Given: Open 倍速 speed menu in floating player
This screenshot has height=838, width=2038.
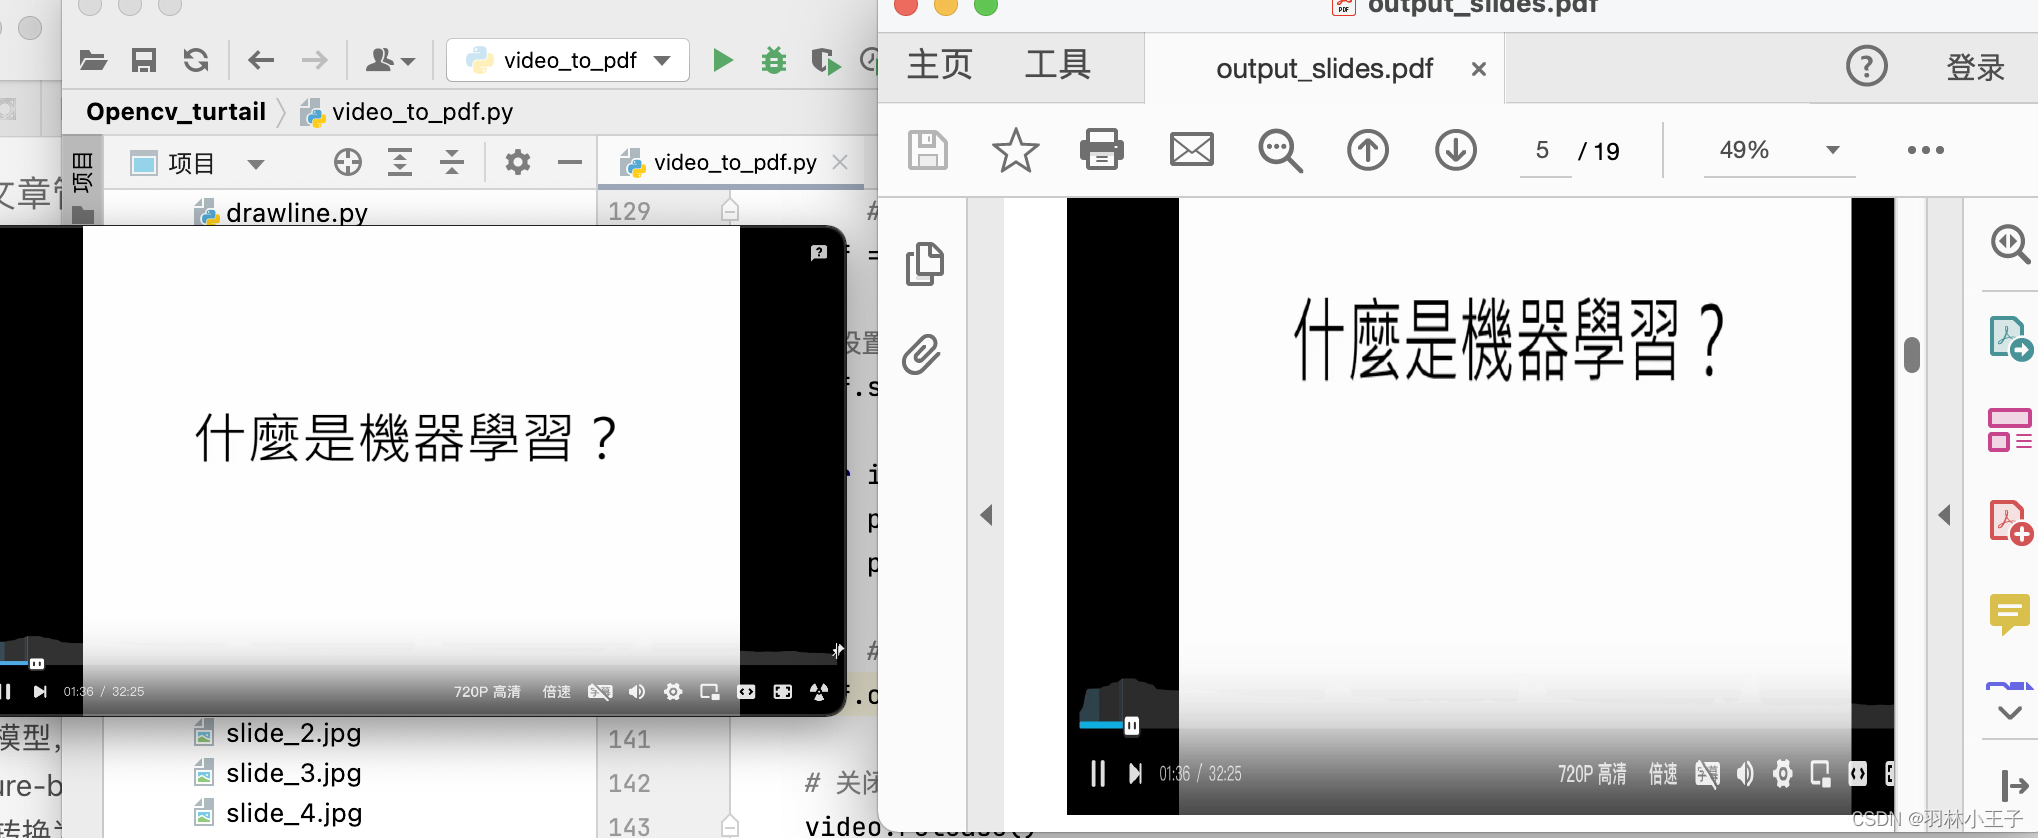Looking at the screenshot, I should [x=557, y=692].
